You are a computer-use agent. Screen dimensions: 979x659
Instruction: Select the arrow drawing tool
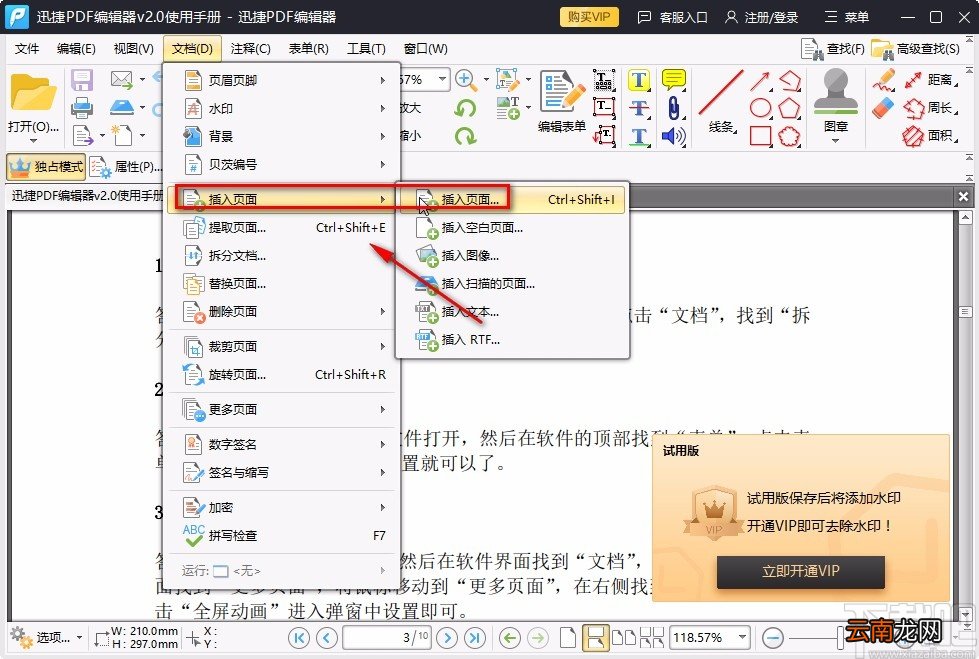760,81
